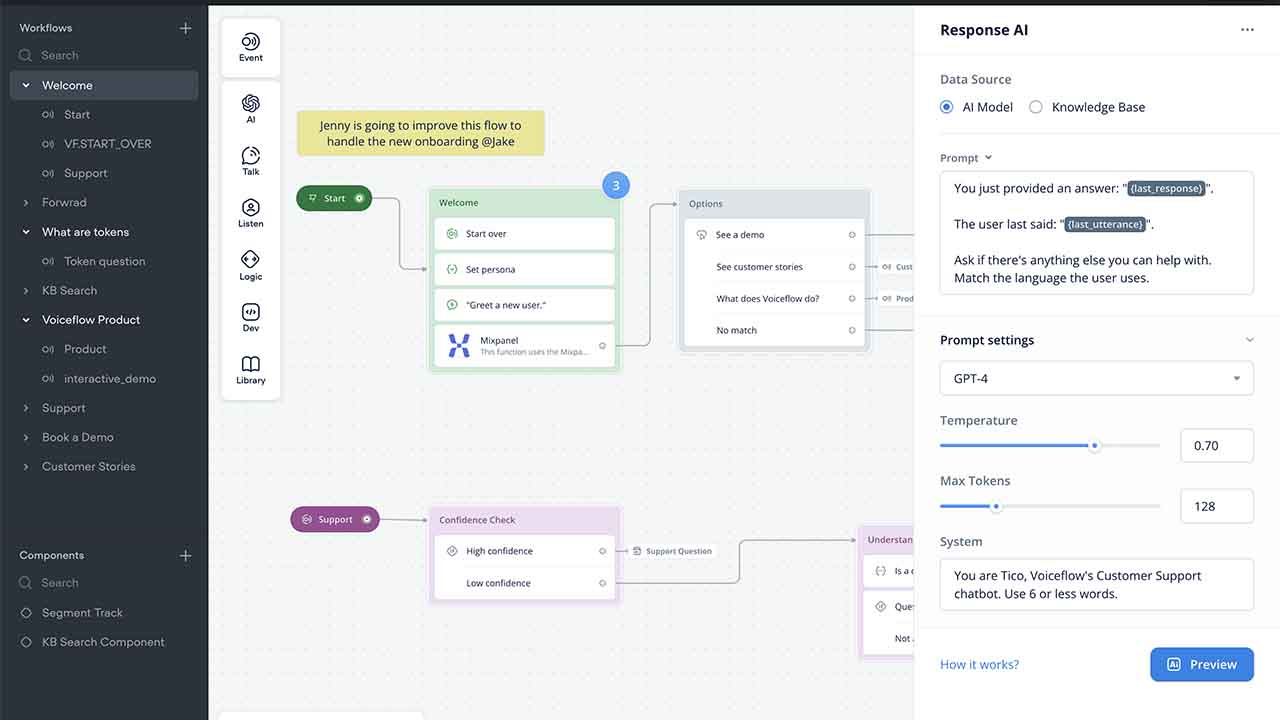Edit the Temperature value 0.70 field

click(x=1217, y=446)
